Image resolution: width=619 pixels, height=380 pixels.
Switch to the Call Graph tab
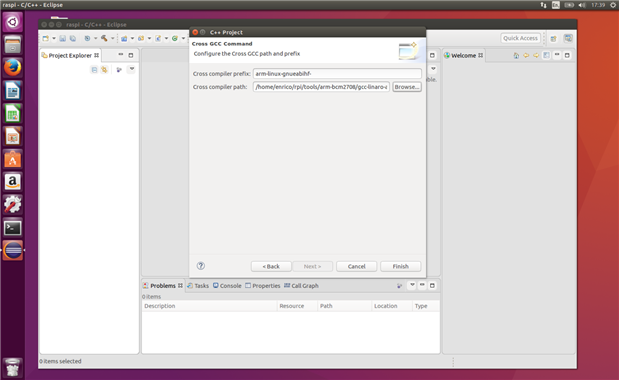pyautogui.click(x=301, y=286)
